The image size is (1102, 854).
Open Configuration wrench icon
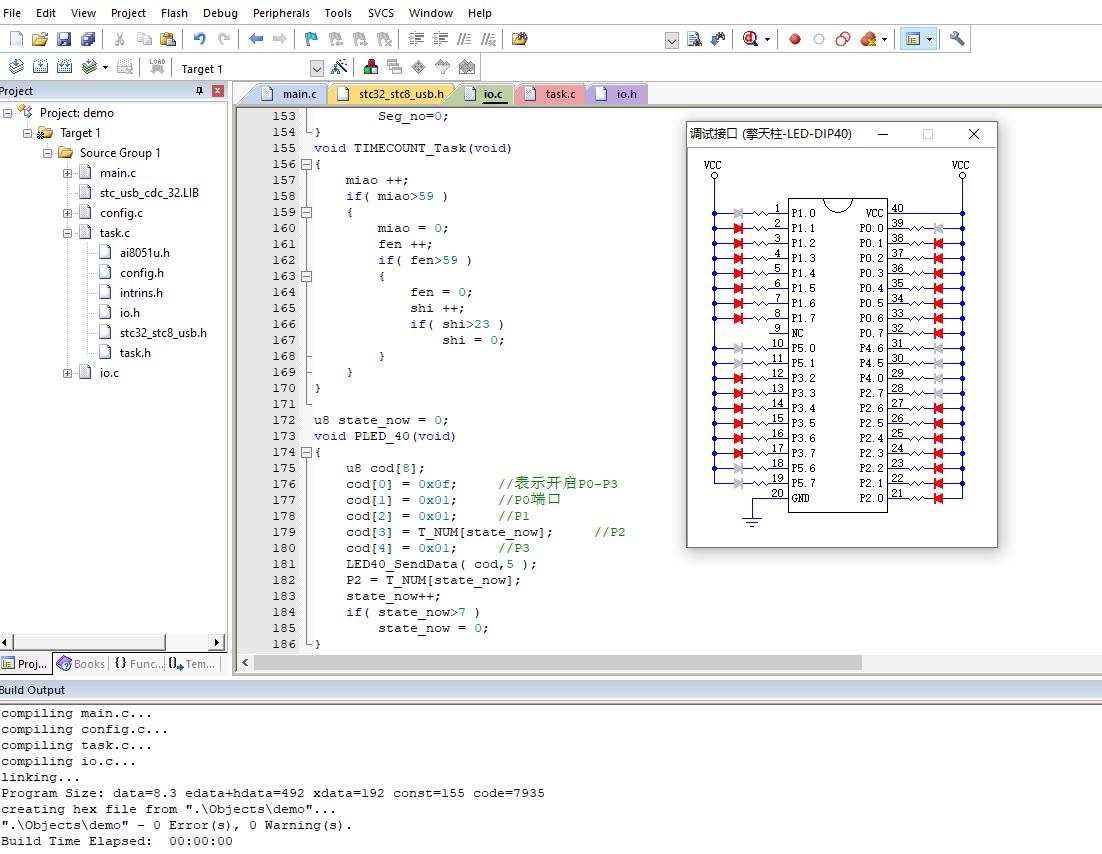click(x=957, y=39)
